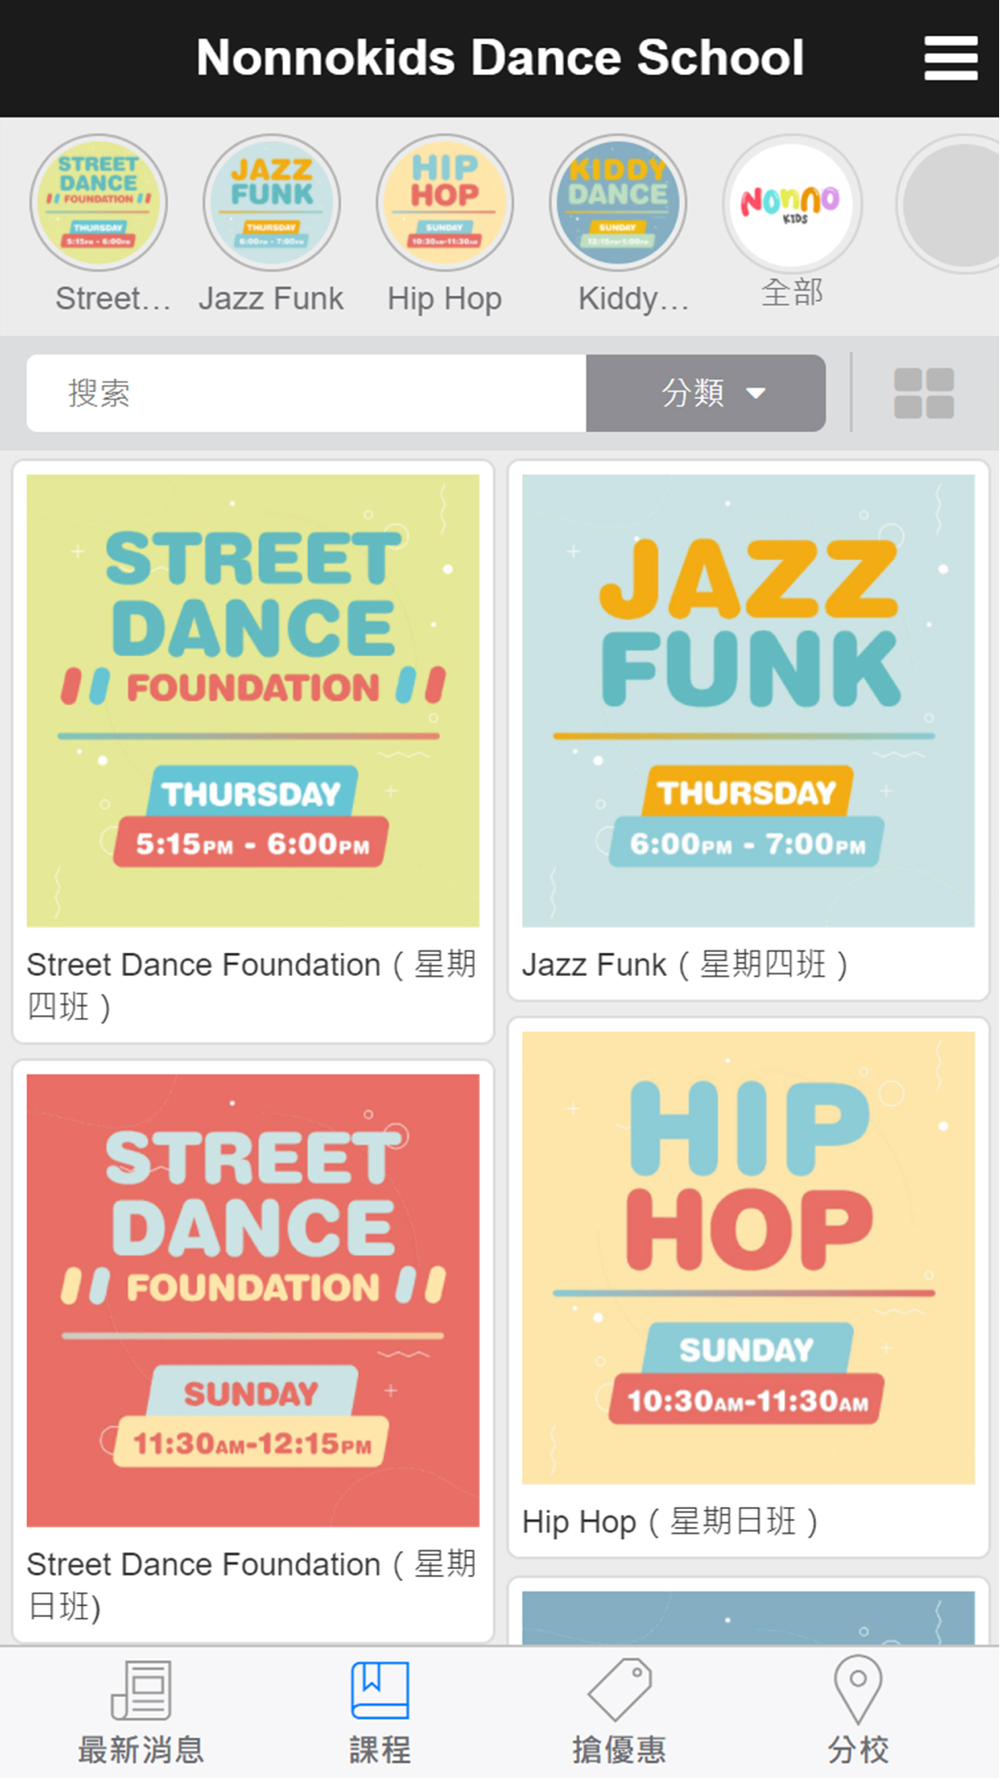
Task: Click the Hip Hop（星期日班）title link
Action: [671, 1521]
